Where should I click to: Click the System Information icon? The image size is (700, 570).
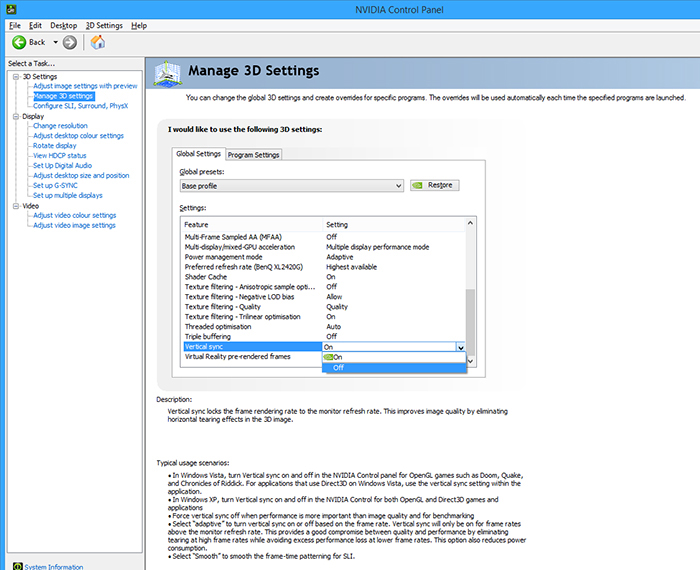pyautogui.click(x=18, y=566)
